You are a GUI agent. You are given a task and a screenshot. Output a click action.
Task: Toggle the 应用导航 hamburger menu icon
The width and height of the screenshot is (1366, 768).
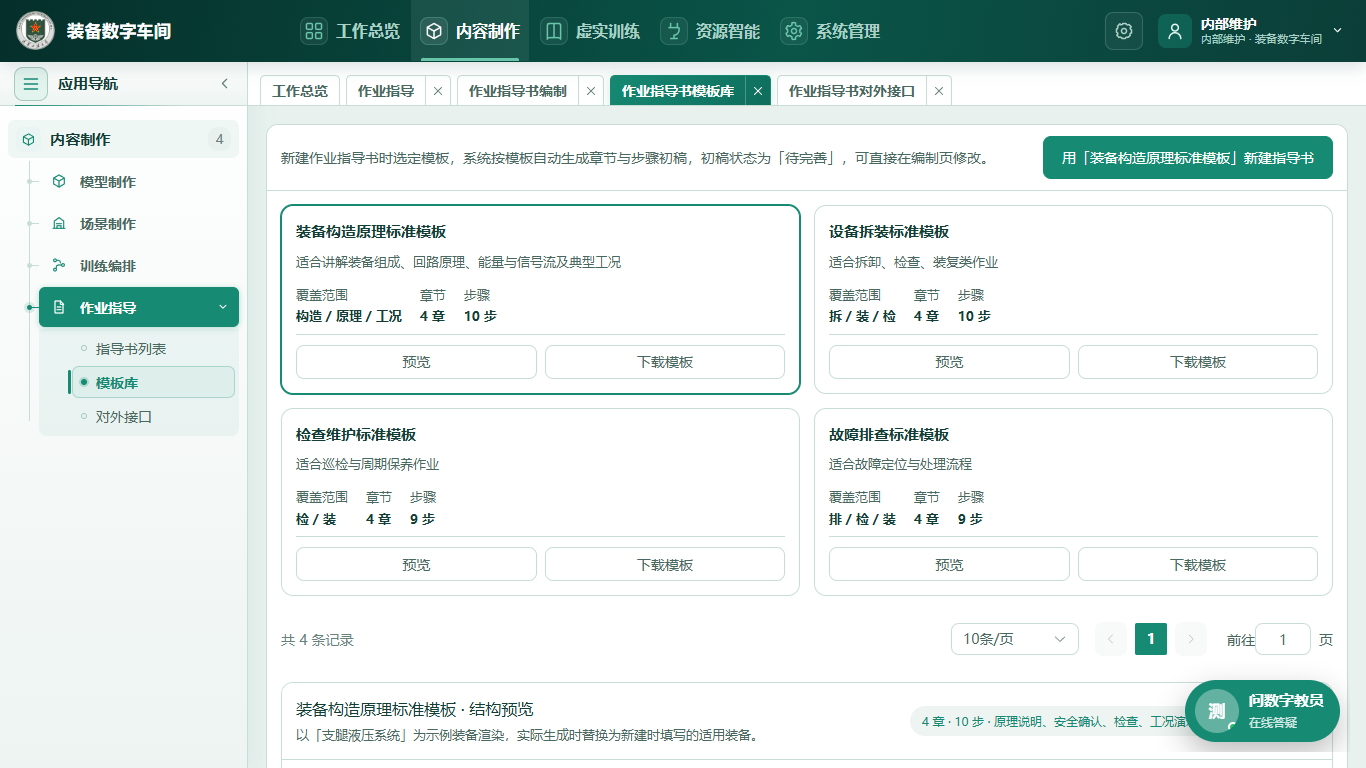31,84
